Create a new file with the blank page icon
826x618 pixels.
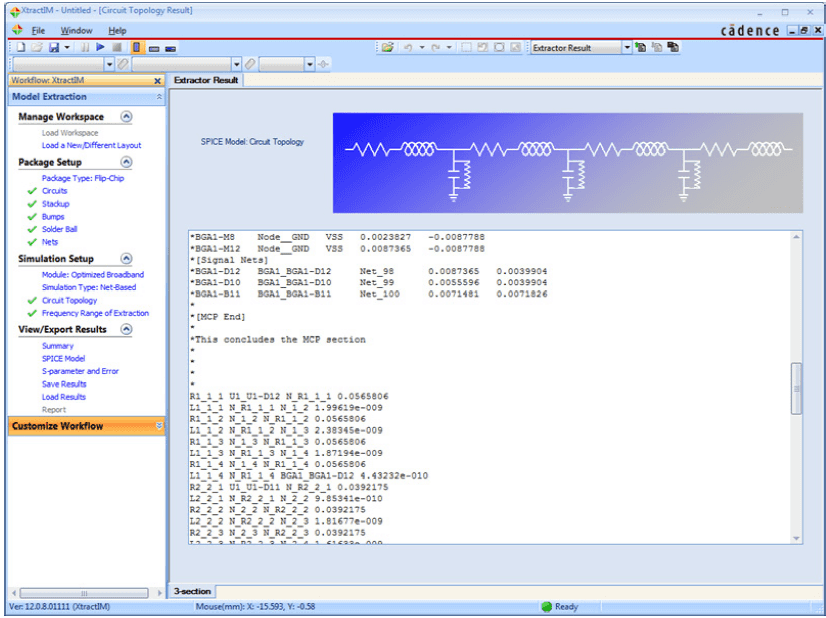tap(21, 47)
